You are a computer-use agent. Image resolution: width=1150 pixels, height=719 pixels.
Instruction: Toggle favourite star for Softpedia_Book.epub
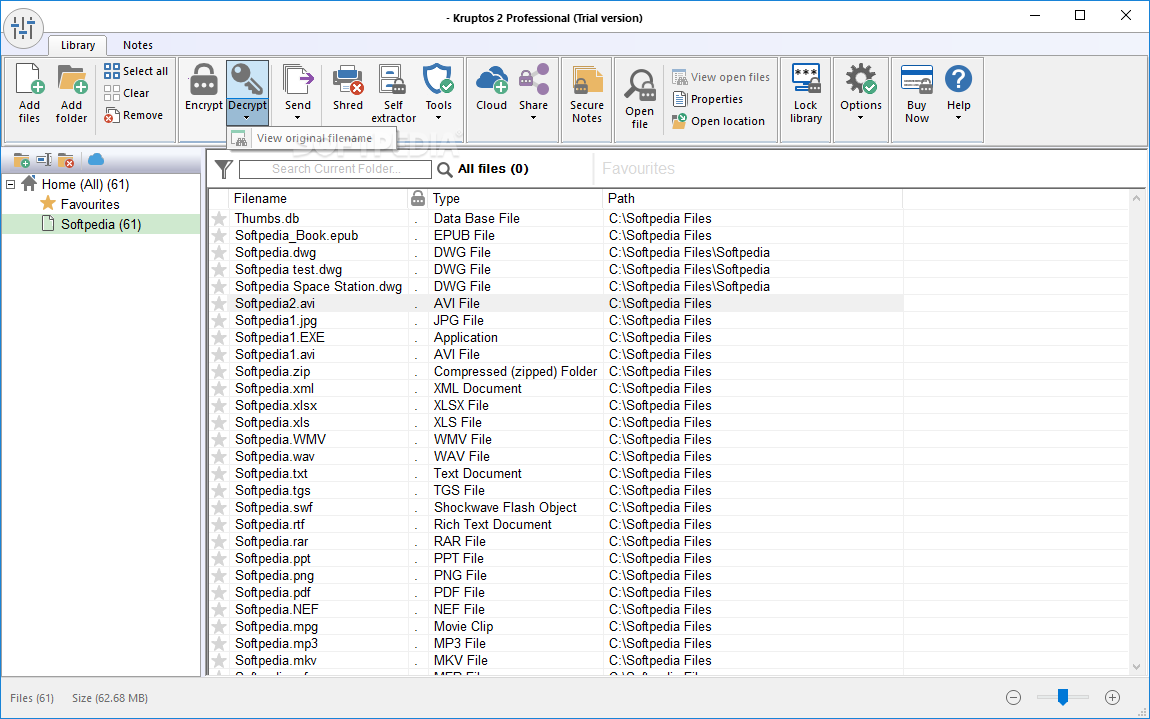pyautogui.click(x=219, y=236)
